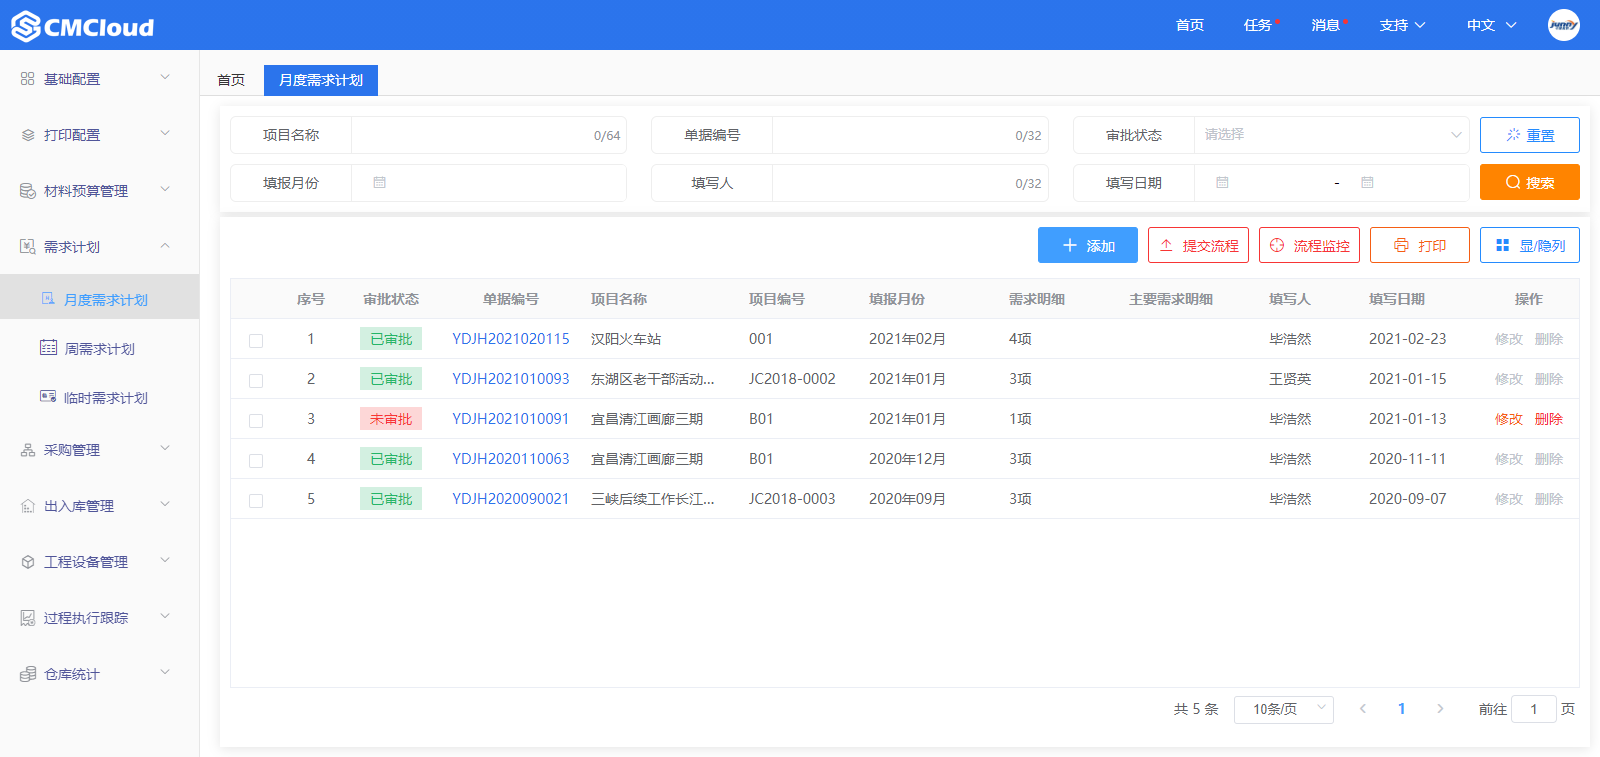Open the 中文 language dropdown
The height and width of the screenshot is (757, 1600).
(1491, 25)
